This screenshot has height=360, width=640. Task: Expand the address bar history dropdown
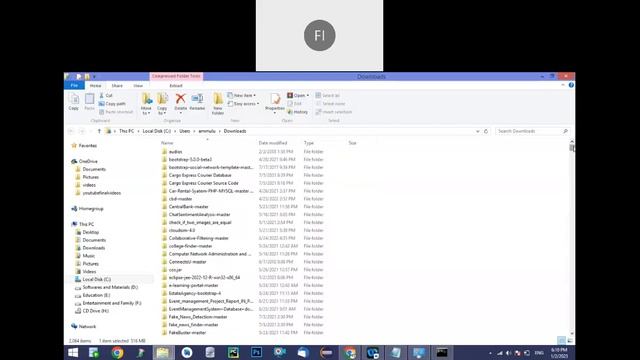point(478,131)
